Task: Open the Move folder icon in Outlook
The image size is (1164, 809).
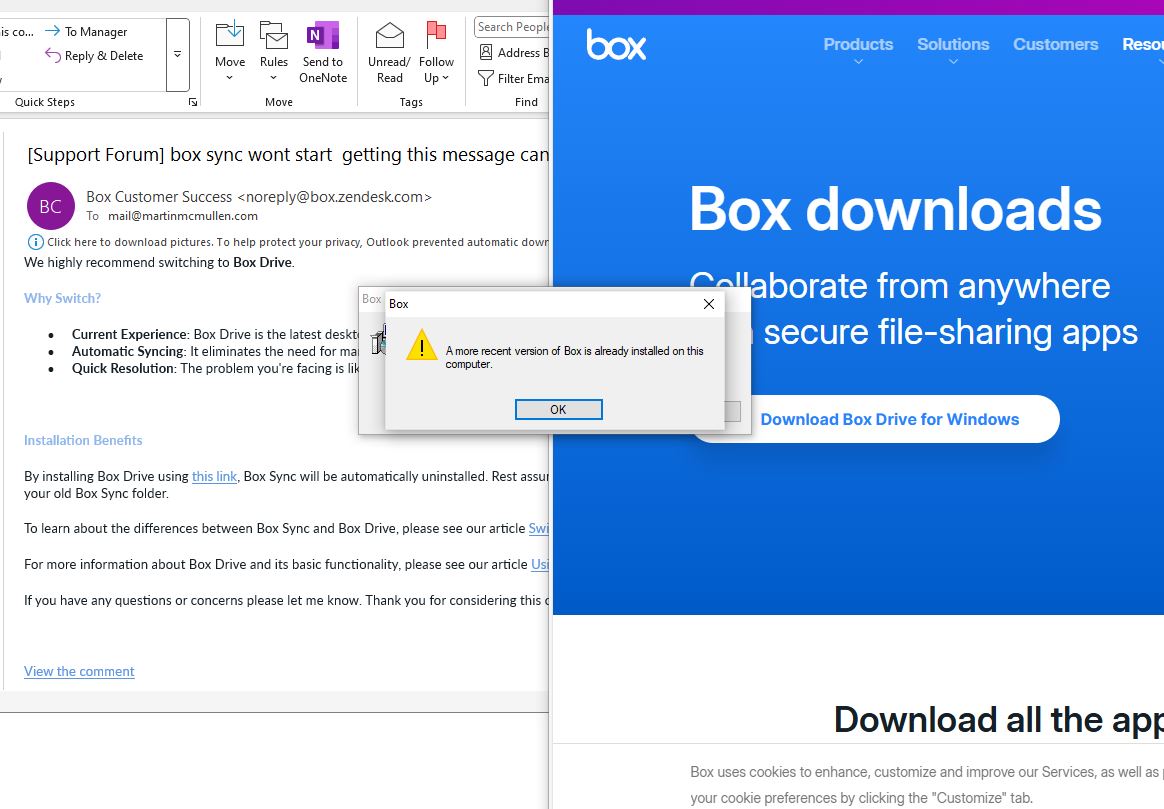Action: coord(229,34)
